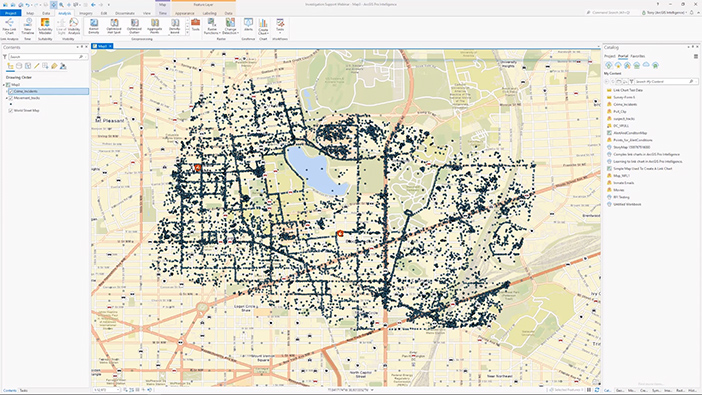Screen dimensions: 702x395
Task: Select the My Organization portal icon
Action: [x=637, y=65]
